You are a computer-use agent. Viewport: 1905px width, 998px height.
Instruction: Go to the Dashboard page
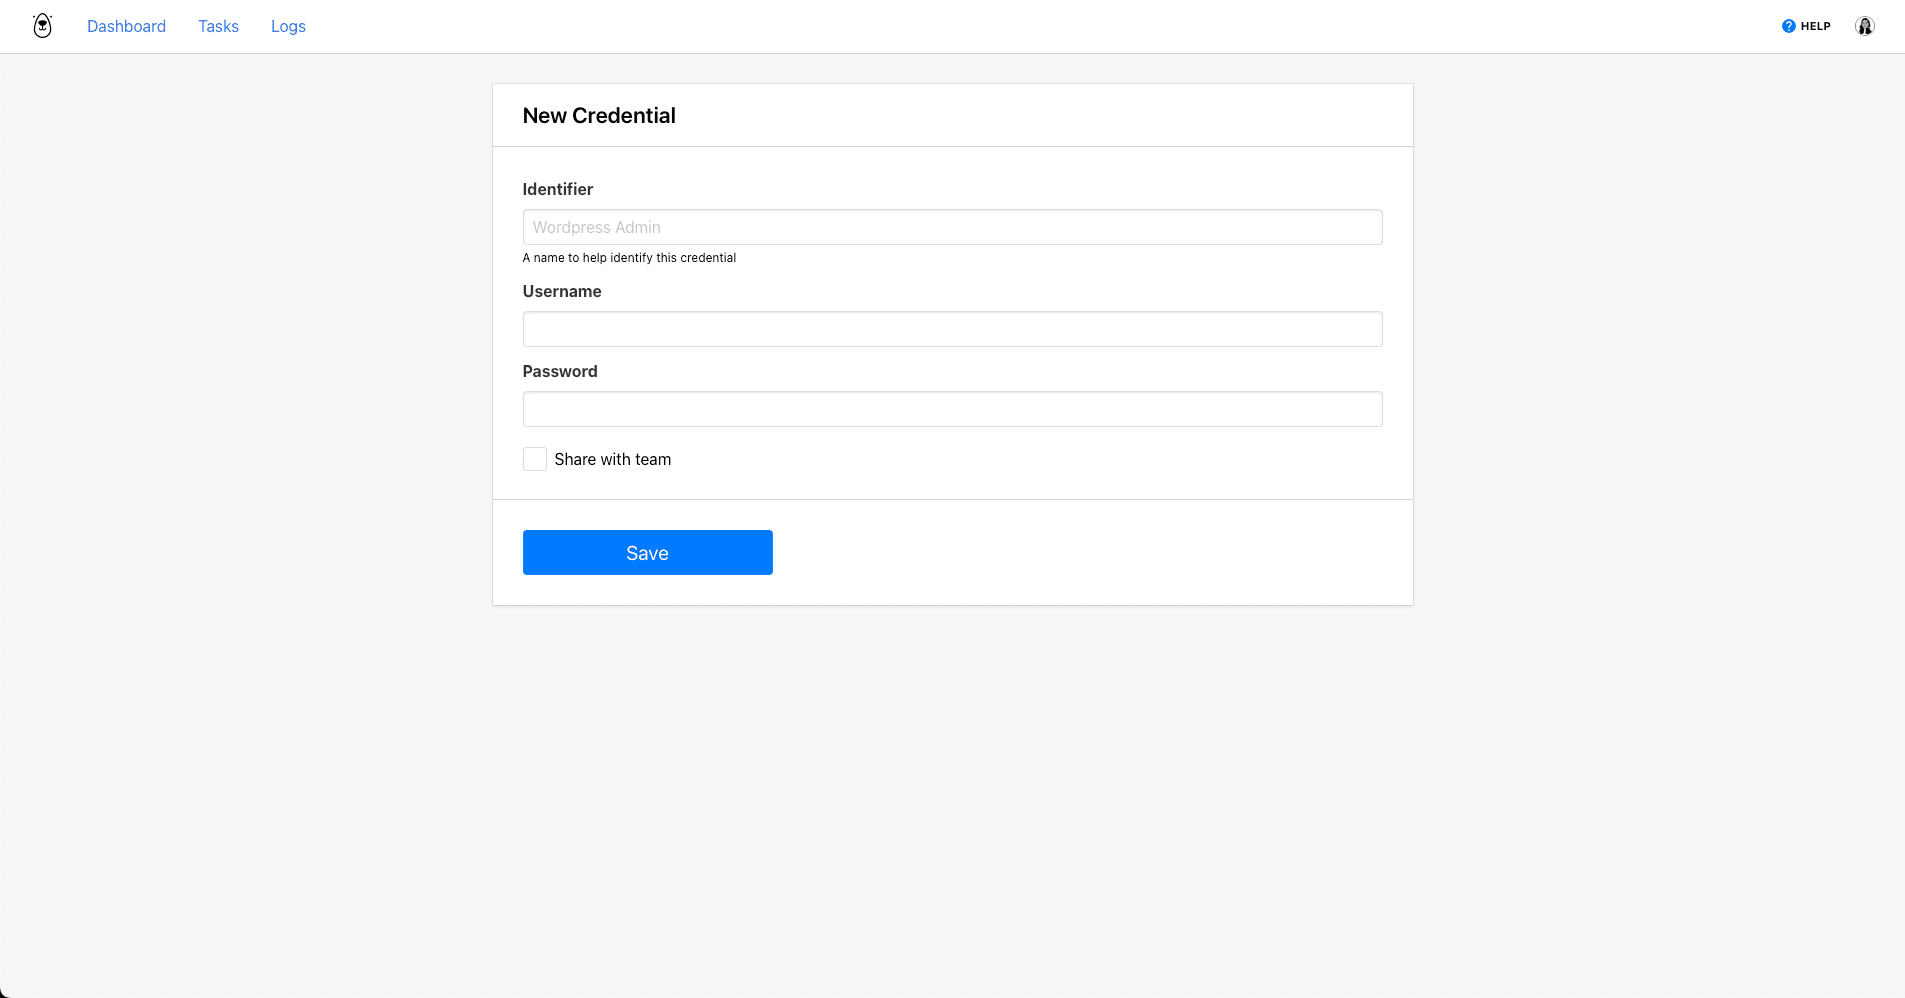coord(126,26)
